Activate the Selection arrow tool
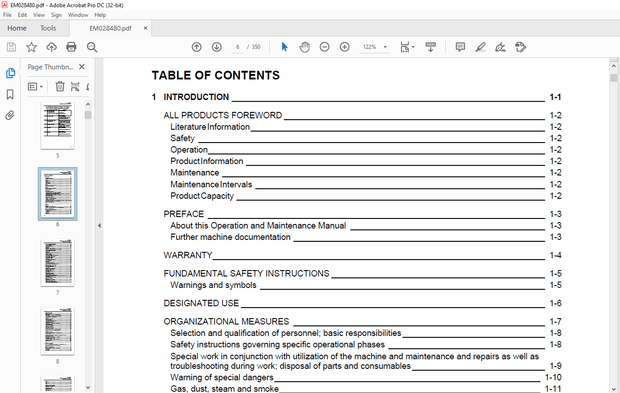Image resolution: width=620 pixels, height=393 pixels. [x=284, y=47]
